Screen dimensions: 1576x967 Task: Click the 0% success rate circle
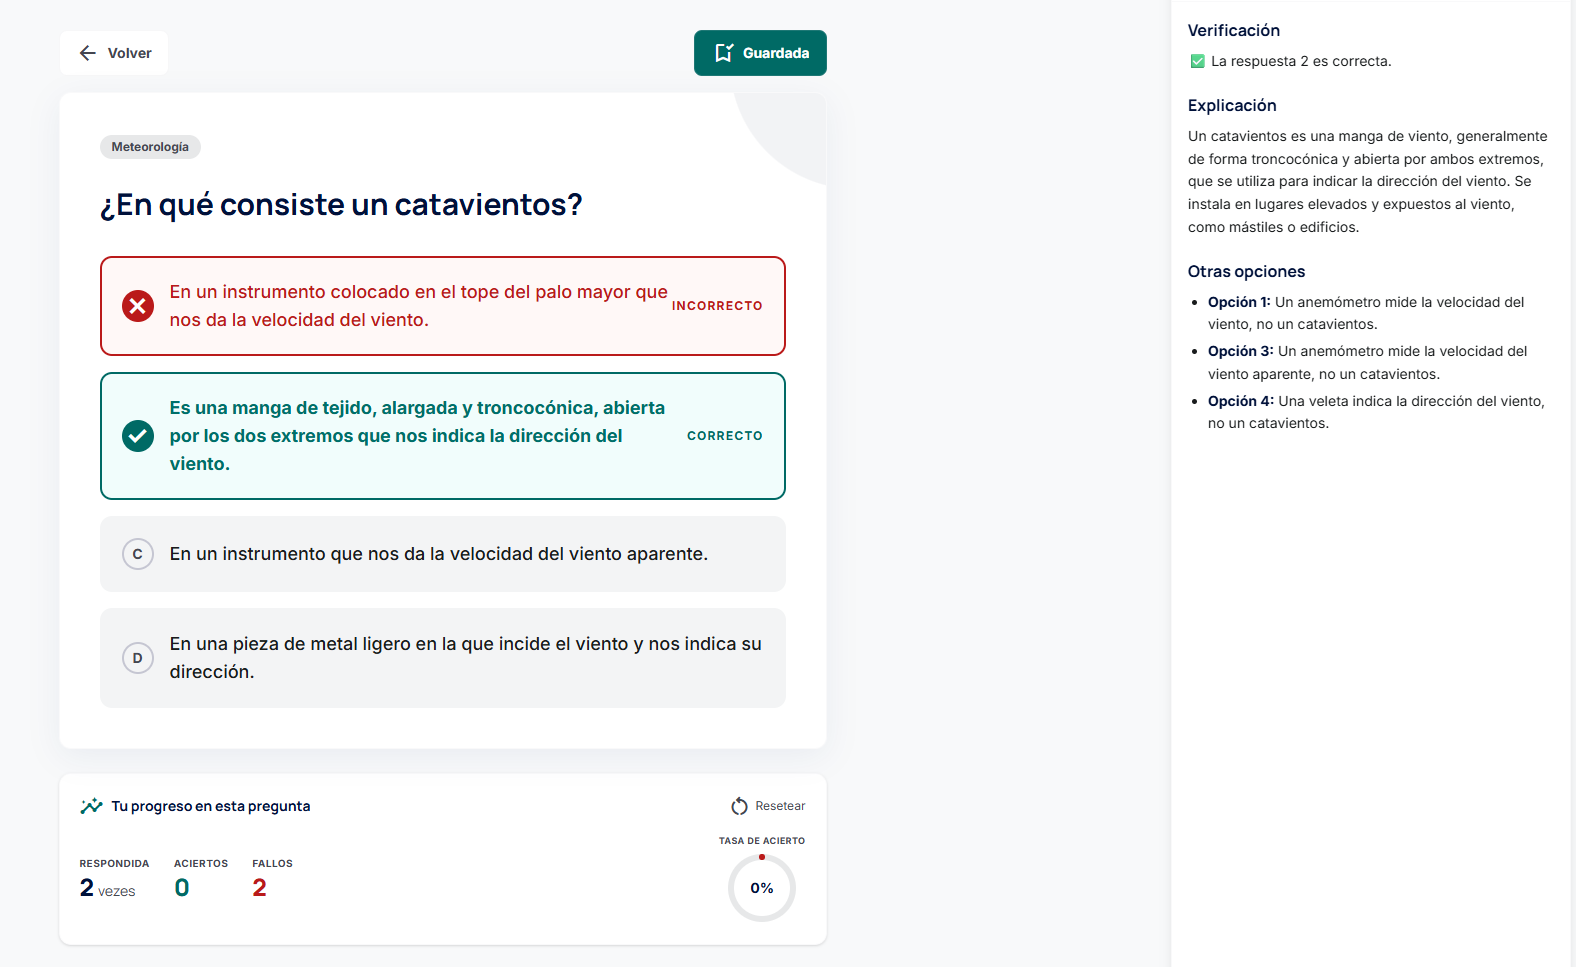[x=762, y=888]
